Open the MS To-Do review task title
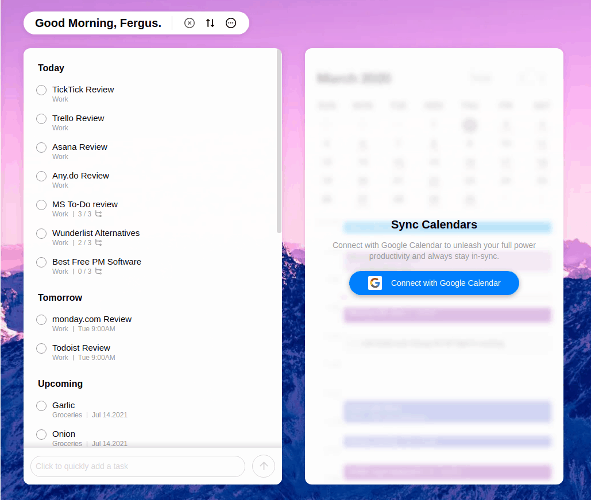This screenshot has width=591, height=500. (x=85, y=204)
